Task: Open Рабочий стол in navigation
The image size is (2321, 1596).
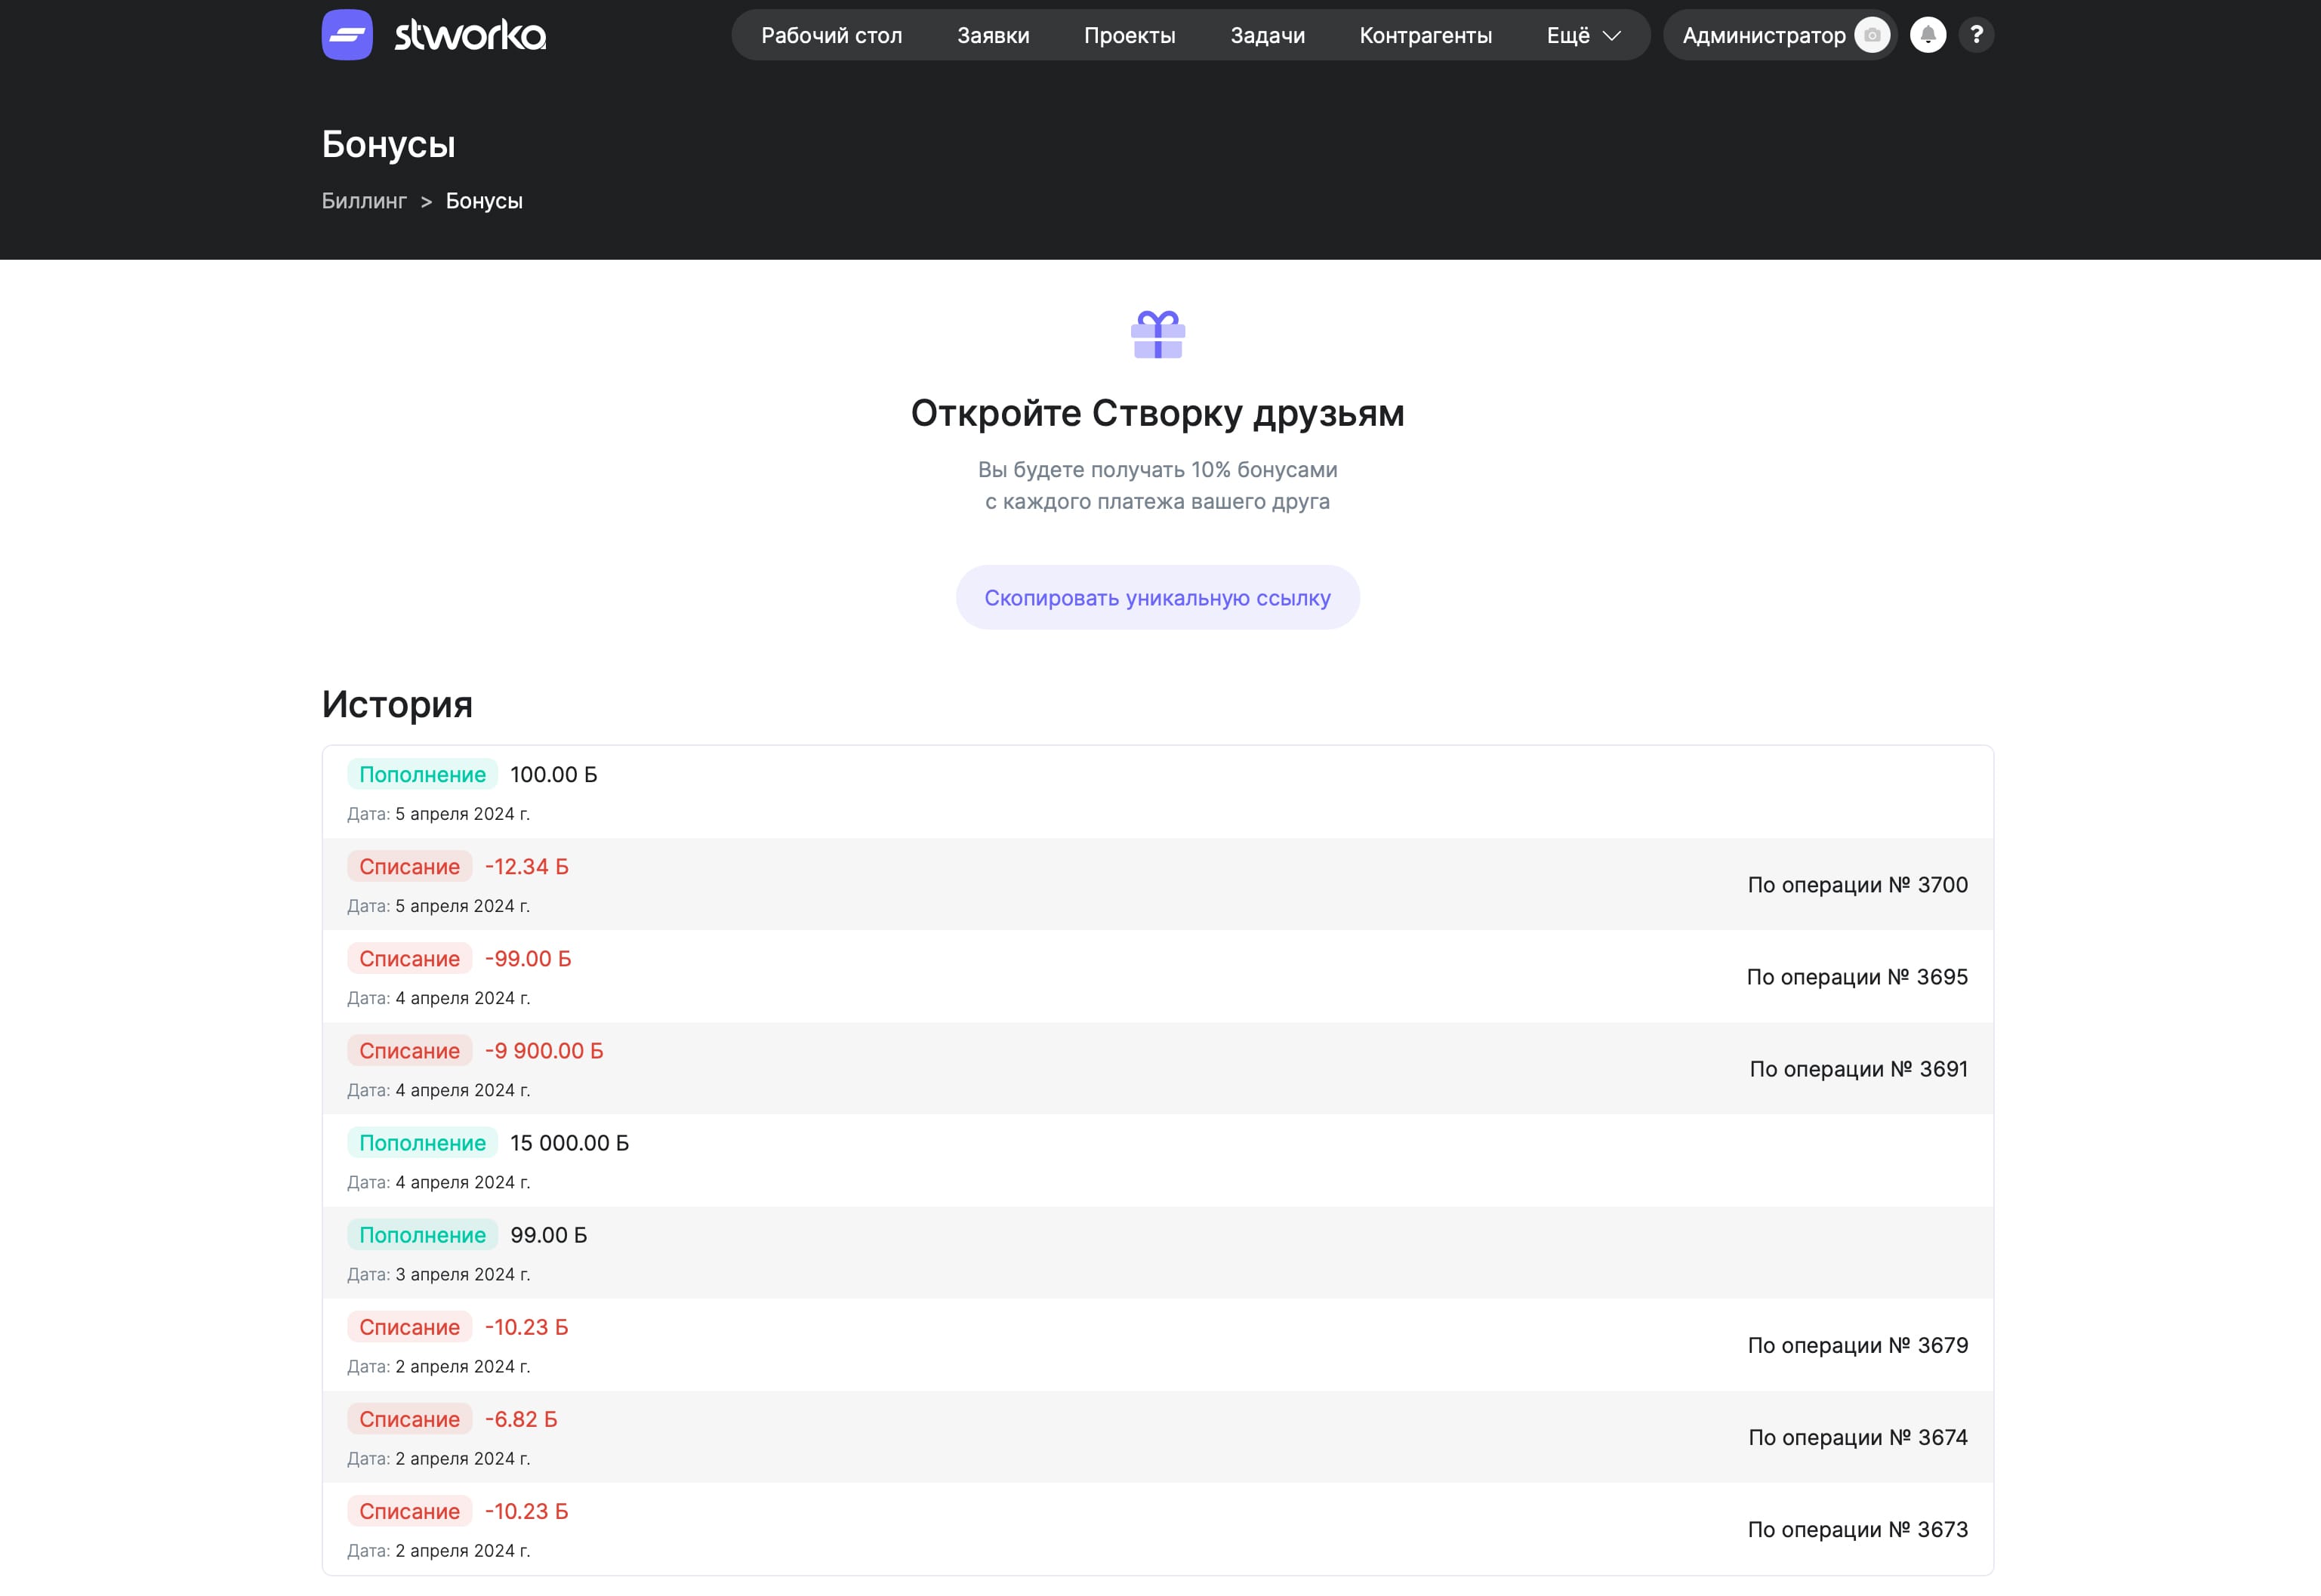Action: [x=831, y=35]
